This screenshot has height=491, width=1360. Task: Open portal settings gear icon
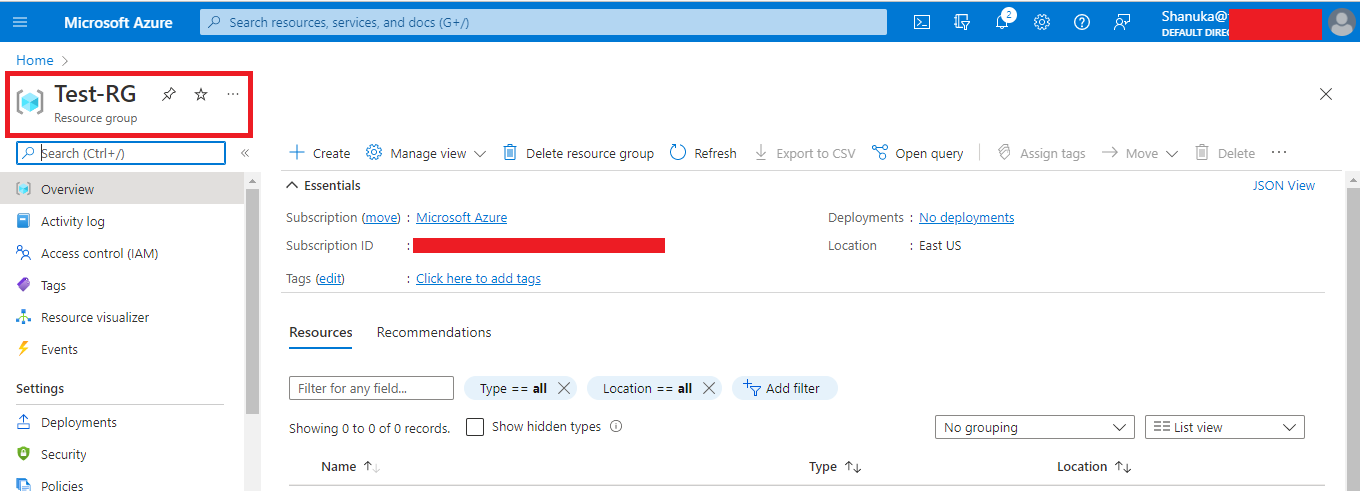(1042, 22)
